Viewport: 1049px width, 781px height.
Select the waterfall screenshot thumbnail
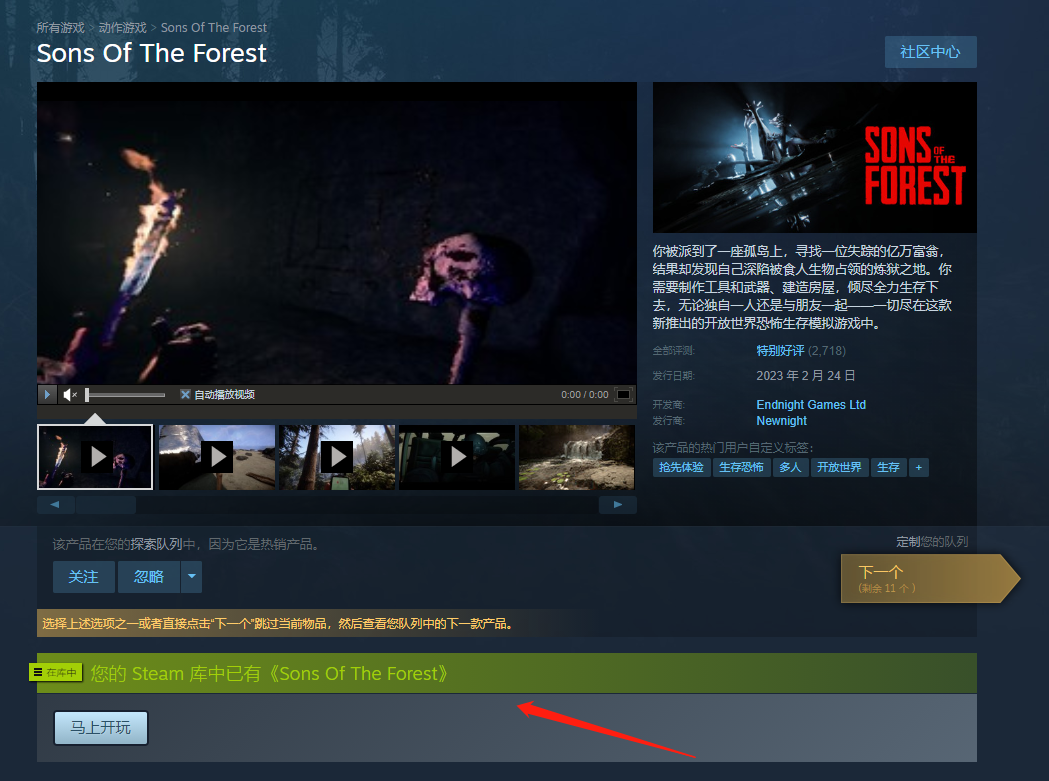pyautogui.click(x=577, y=457)
